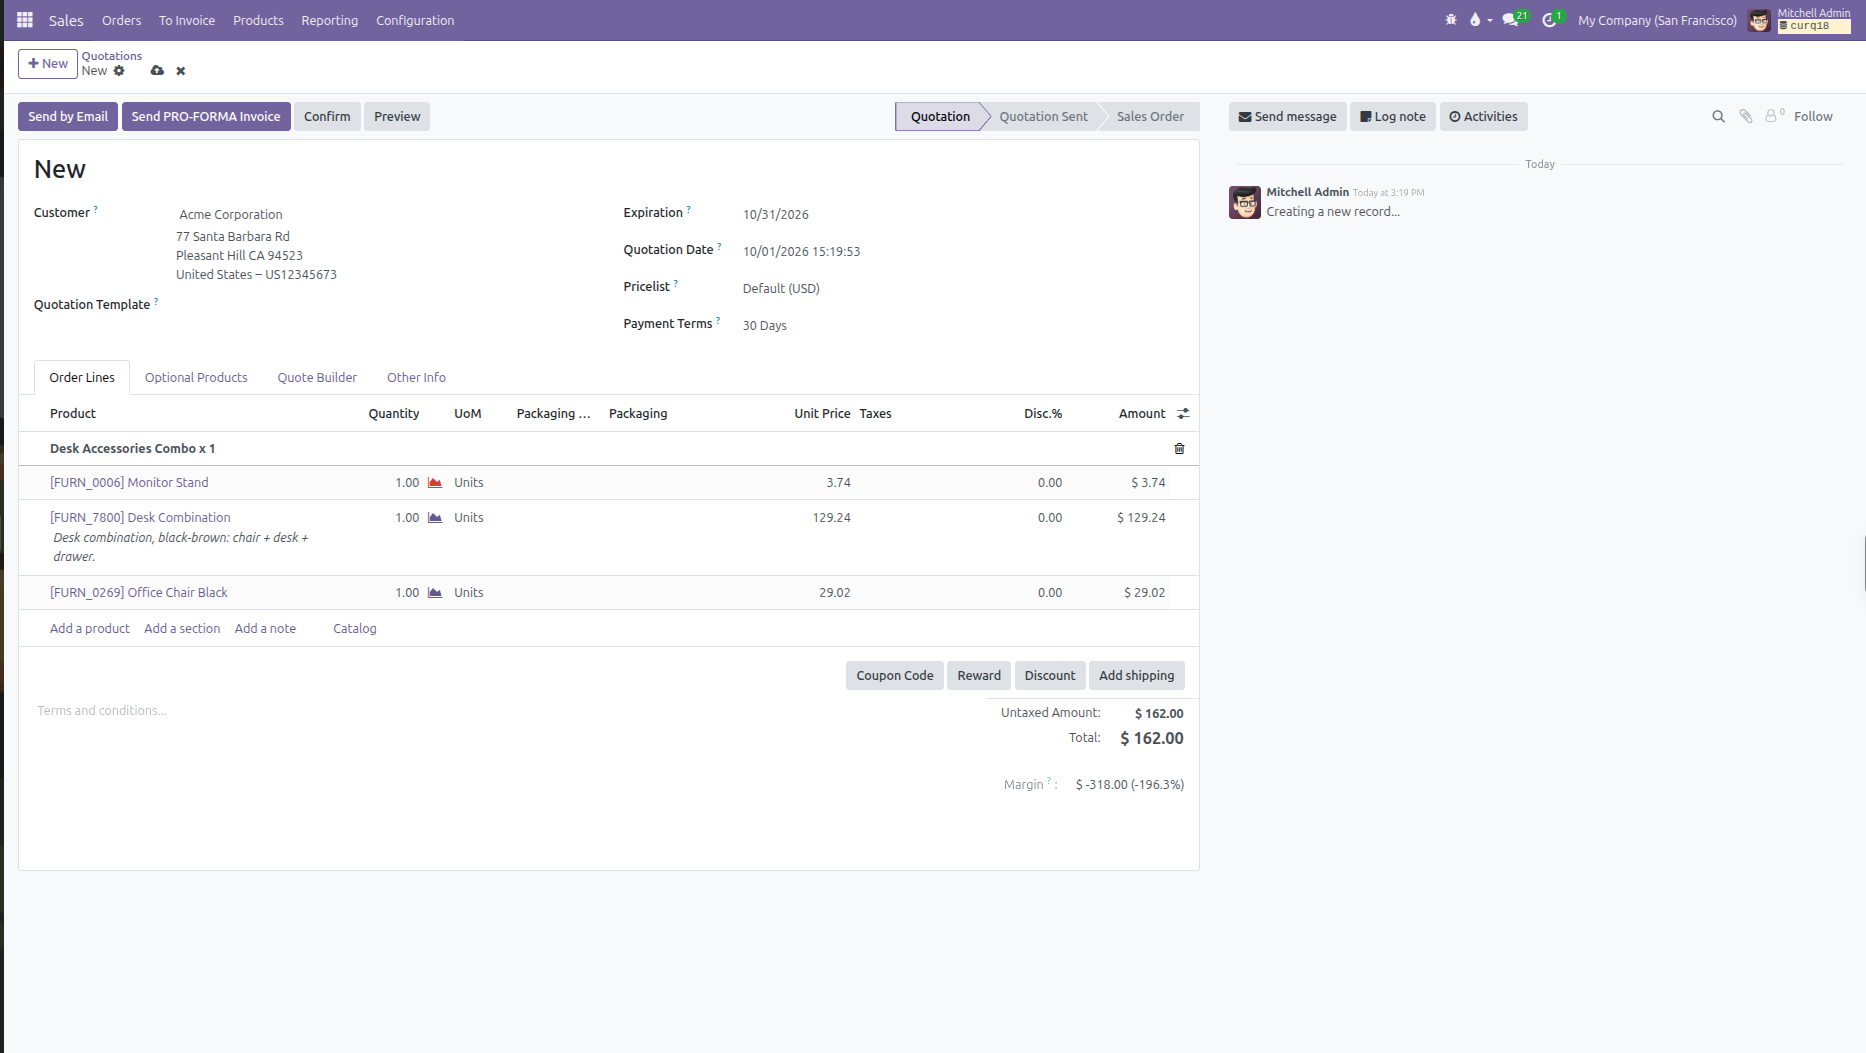
Task: Open the apps grid menu
Action: 25,20
